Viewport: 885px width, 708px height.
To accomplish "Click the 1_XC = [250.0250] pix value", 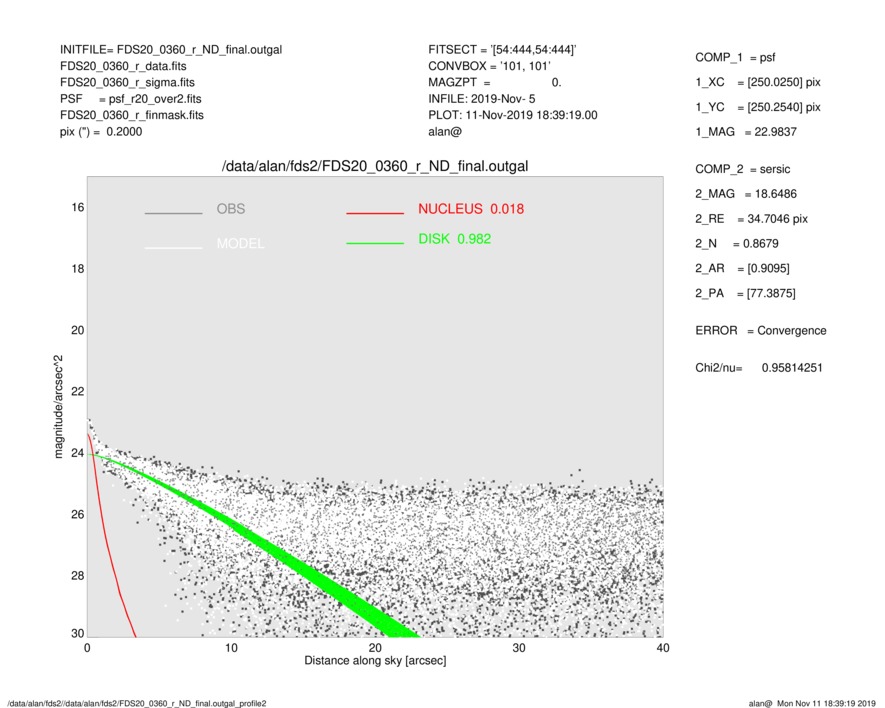I will click(757, 82).
